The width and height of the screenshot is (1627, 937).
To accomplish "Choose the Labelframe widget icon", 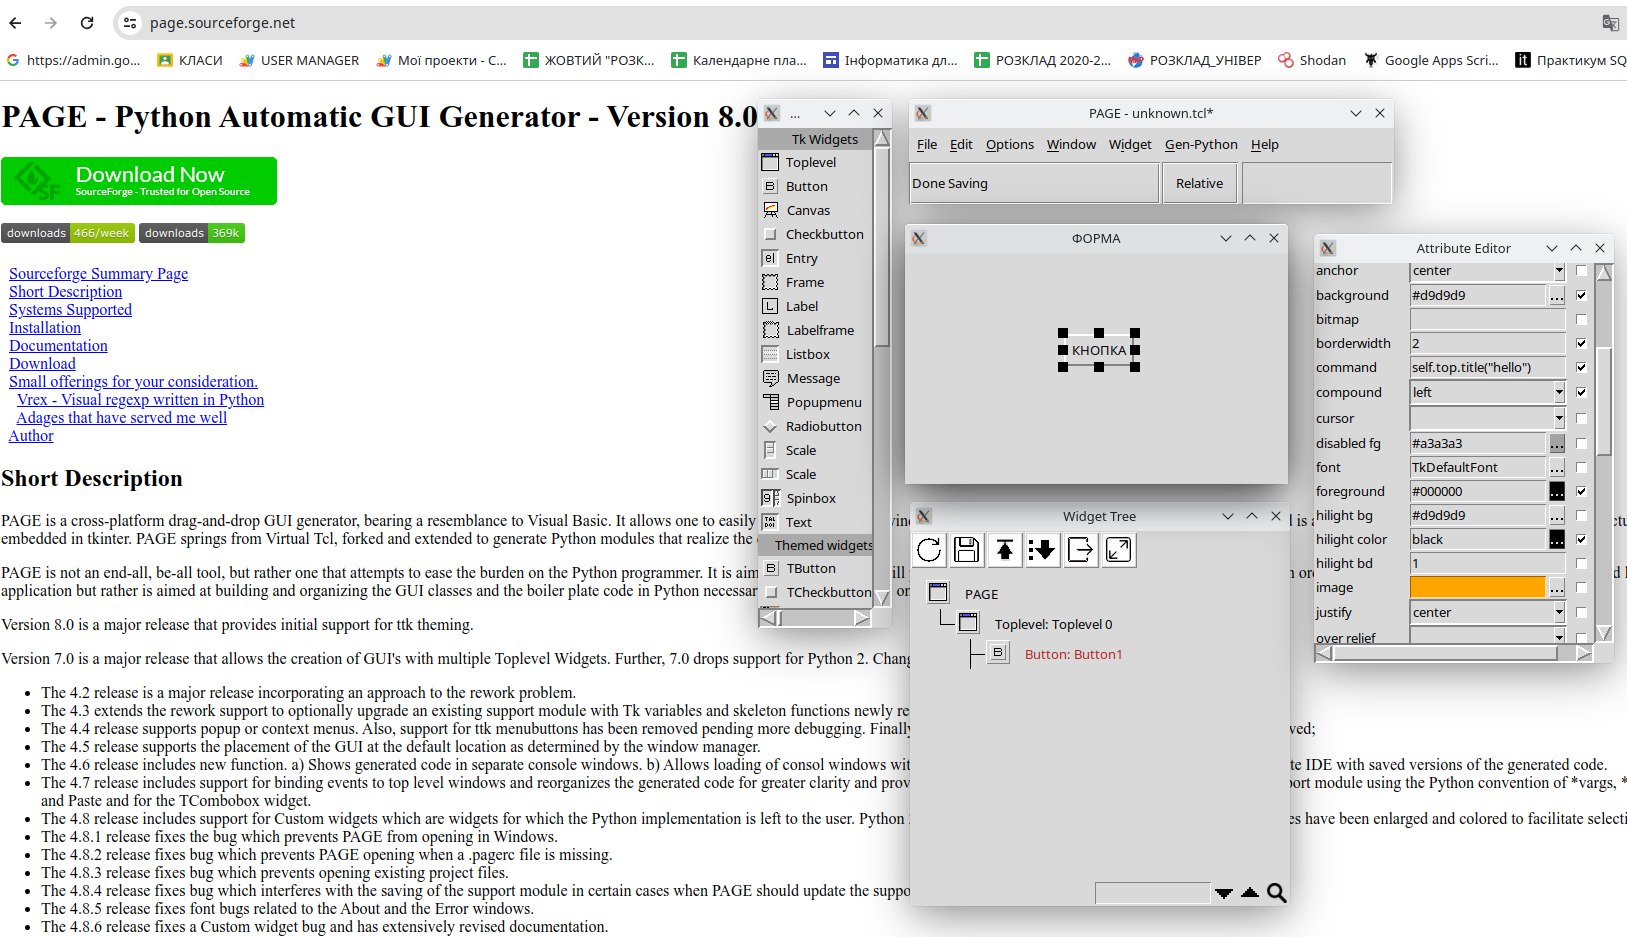I will point(771,330).
